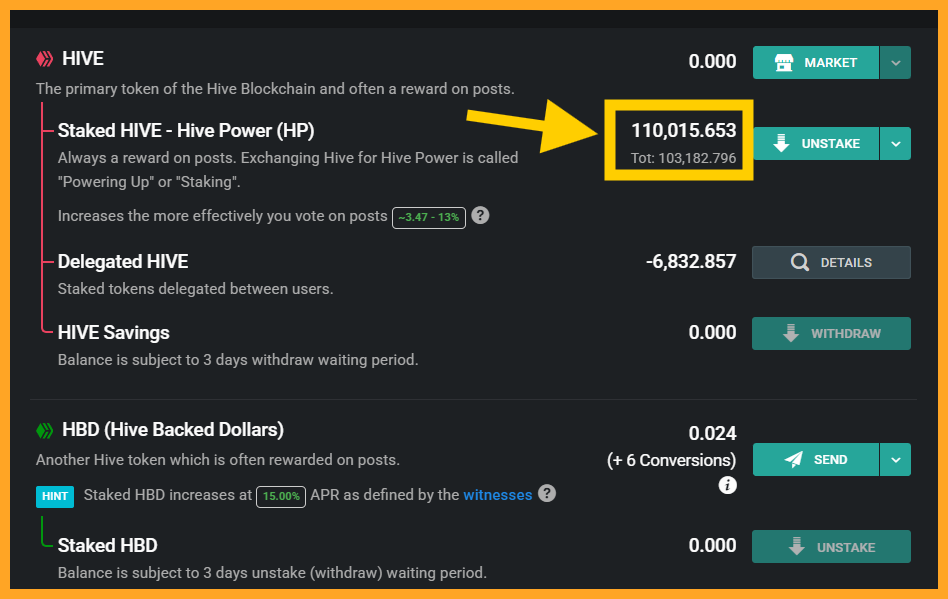Viewport: 948px width, 599px height.
Task: Click the question mark beside voting APR
Action: click(480, 215)
